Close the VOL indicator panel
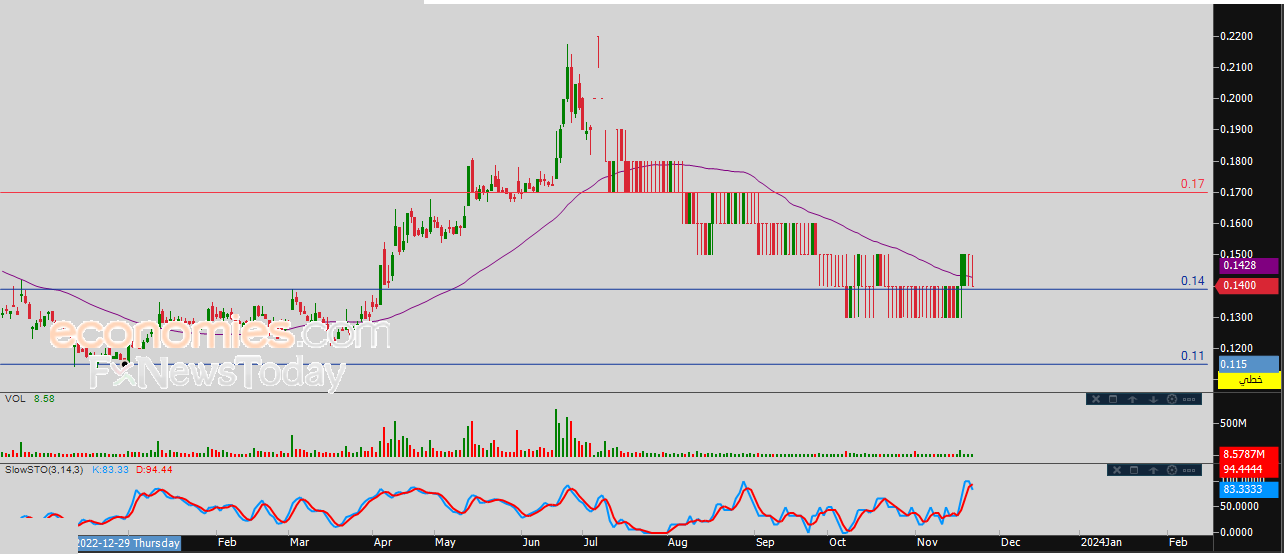Viewport: 1284px width, 554px height. pos(1096,399)
